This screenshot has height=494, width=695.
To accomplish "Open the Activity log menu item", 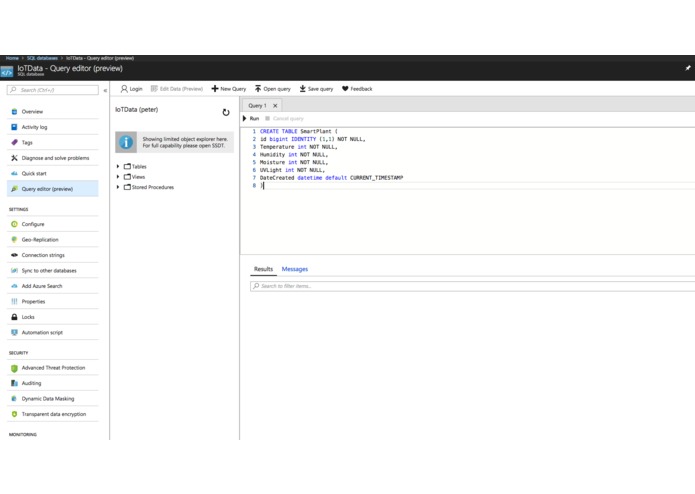I will 53,127.
